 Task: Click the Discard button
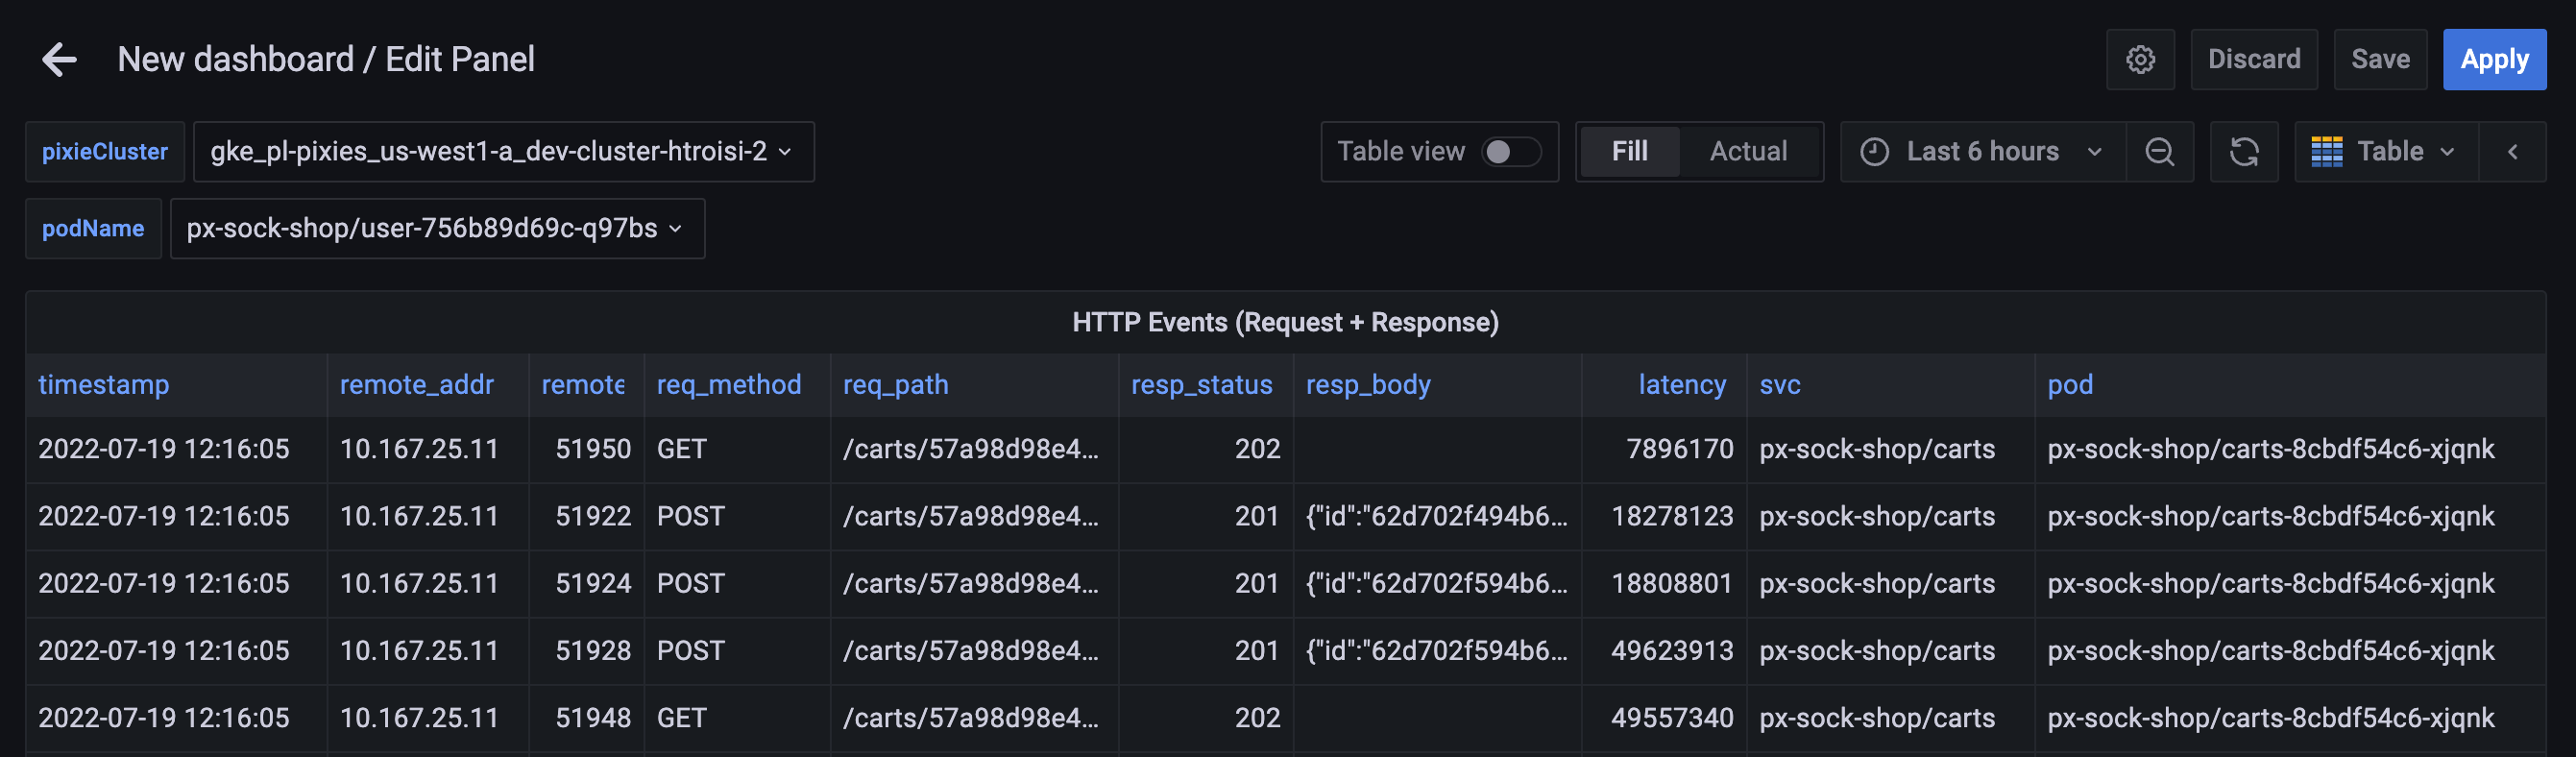click(2253, 60)
